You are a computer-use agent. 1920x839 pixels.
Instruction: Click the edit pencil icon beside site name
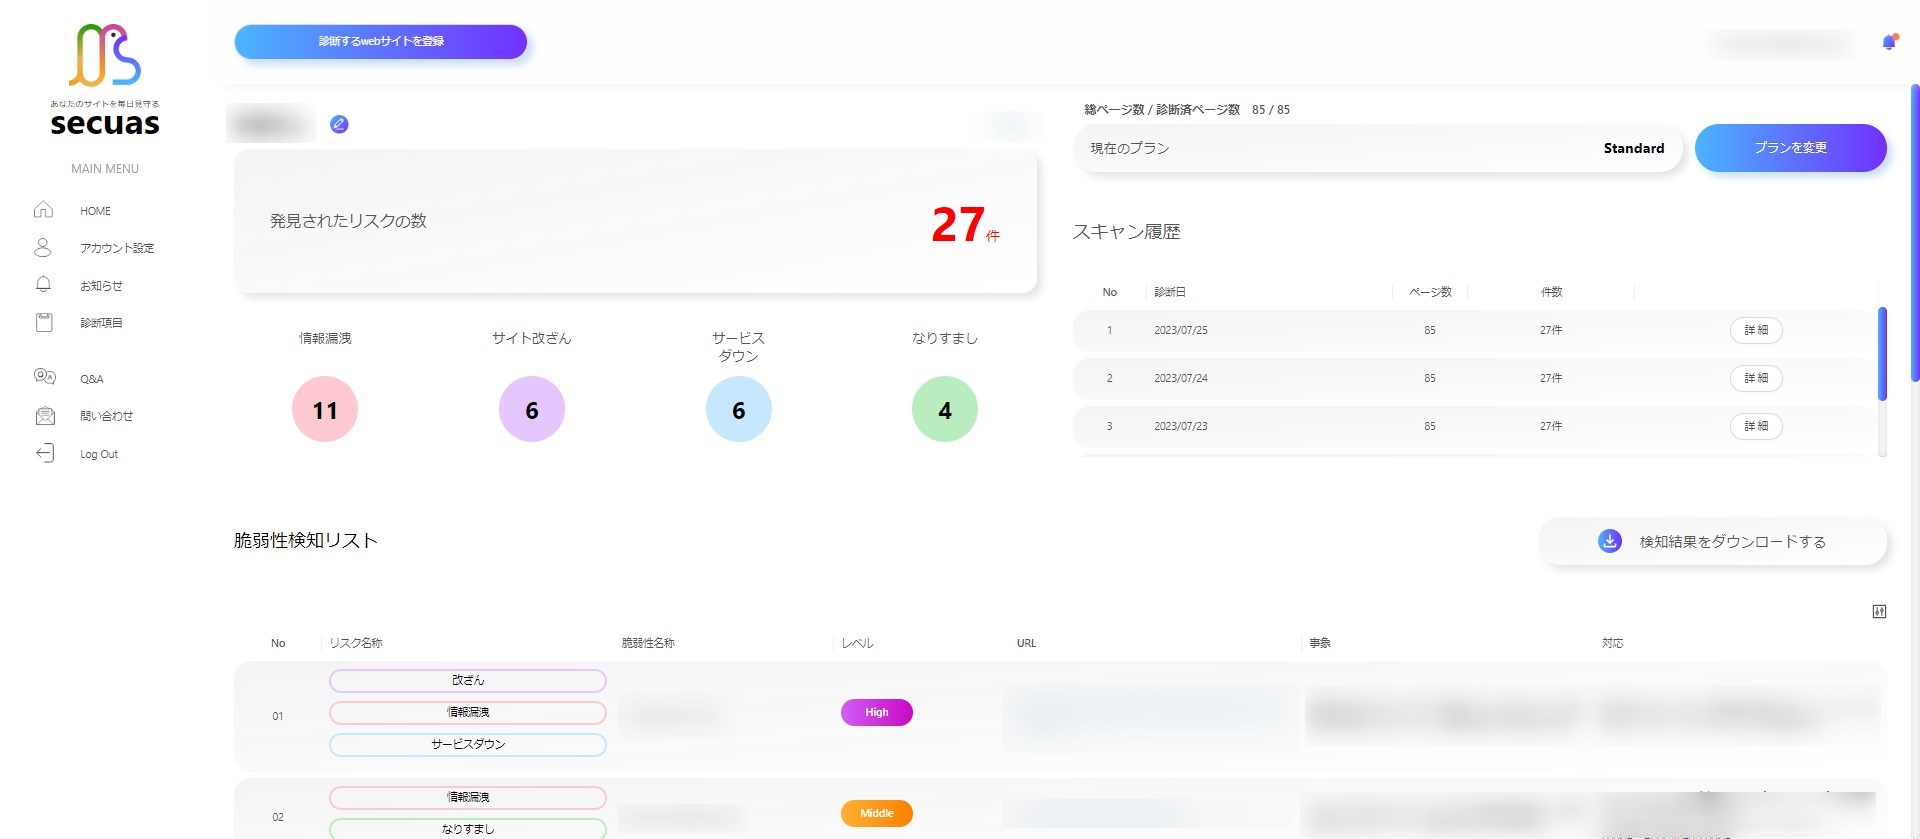coord(339,125)
